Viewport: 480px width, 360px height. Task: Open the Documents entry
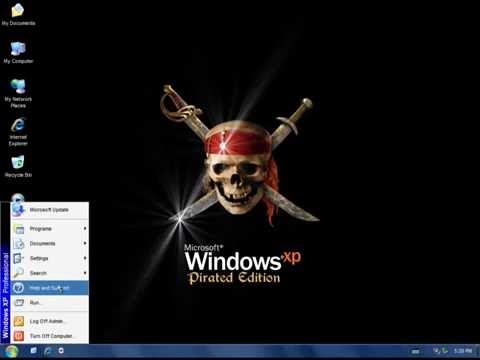(x=50, y=244)
